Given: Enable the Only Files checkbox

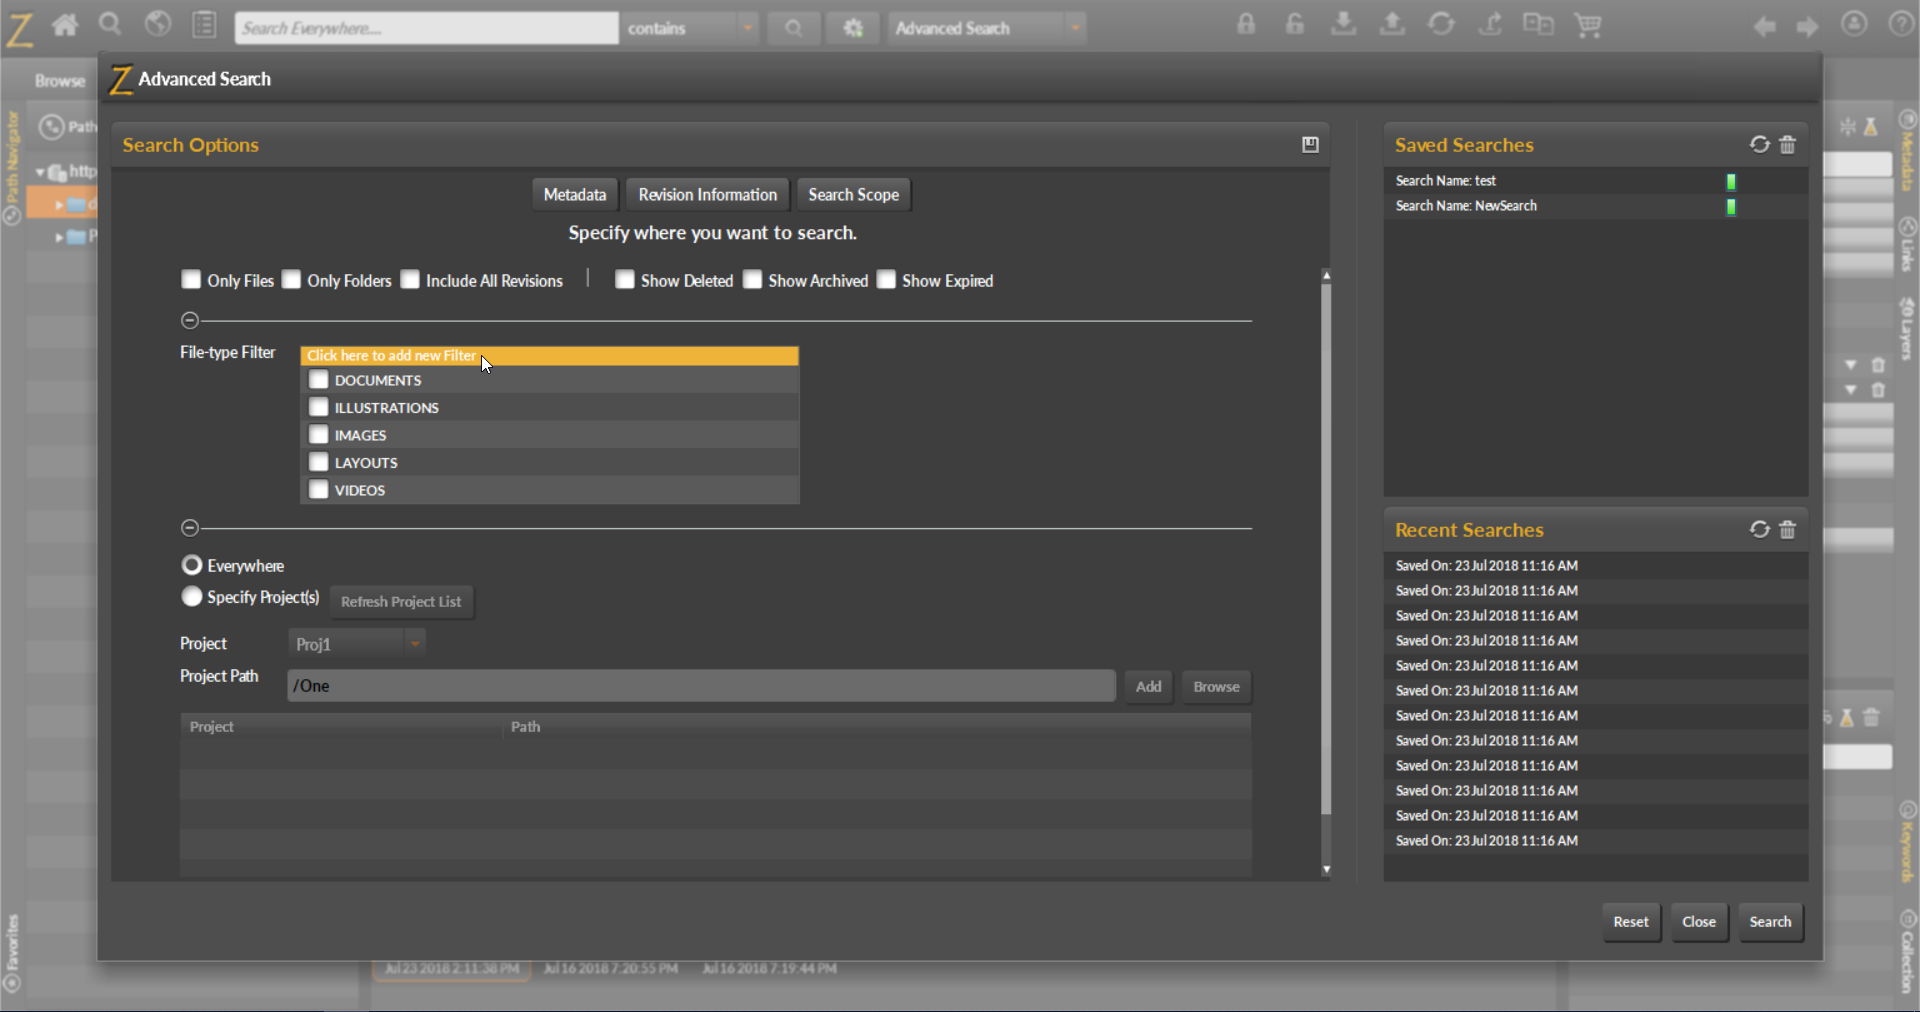Looking at the screenshot, I should (191, 279).
